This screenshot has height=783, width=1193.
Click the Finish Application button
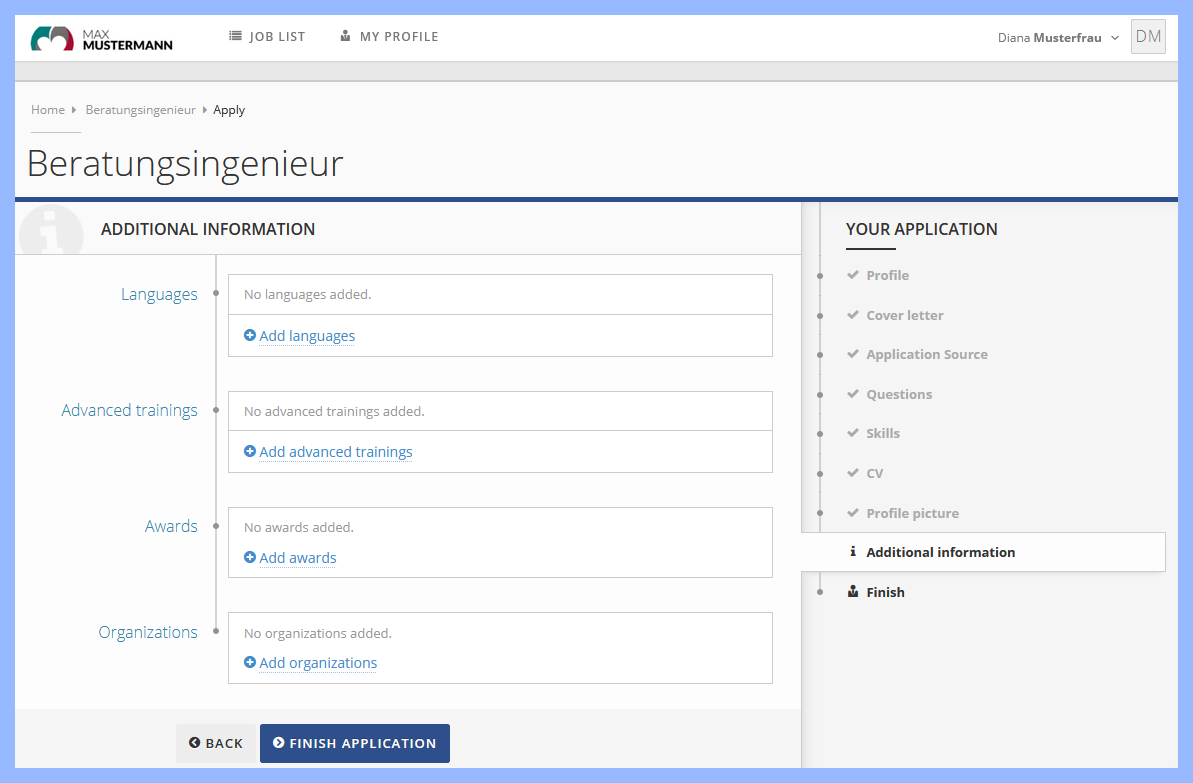tap(354, 743)
